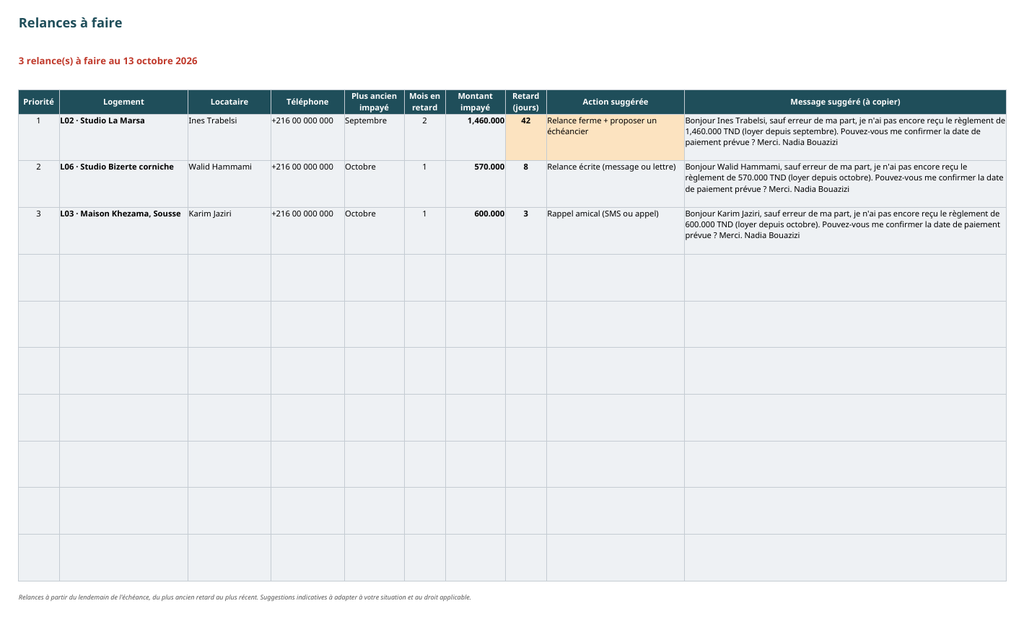Click the 'Locataire' column header

click(229, 102)
